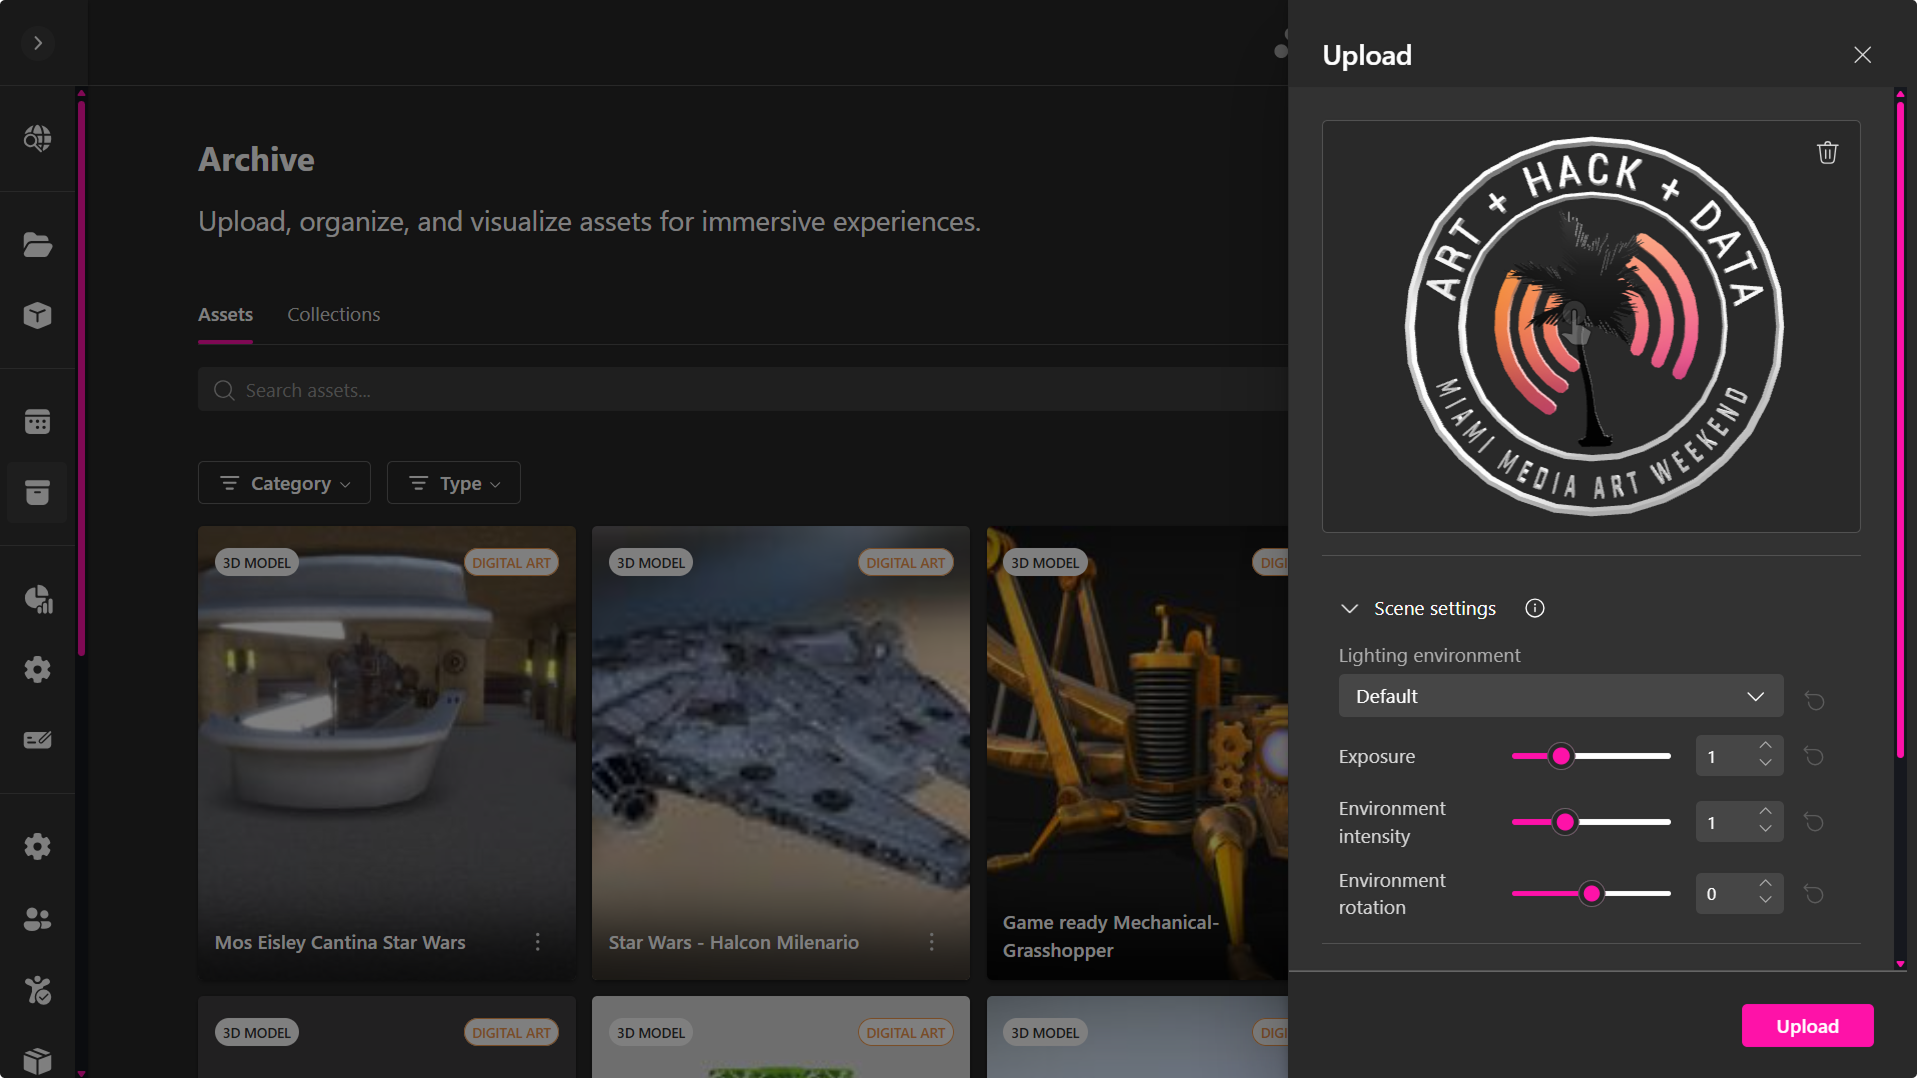Expand the sidebar with the chevron arrow
This screenshot has height=1078, width=1917.
(38, 43)
